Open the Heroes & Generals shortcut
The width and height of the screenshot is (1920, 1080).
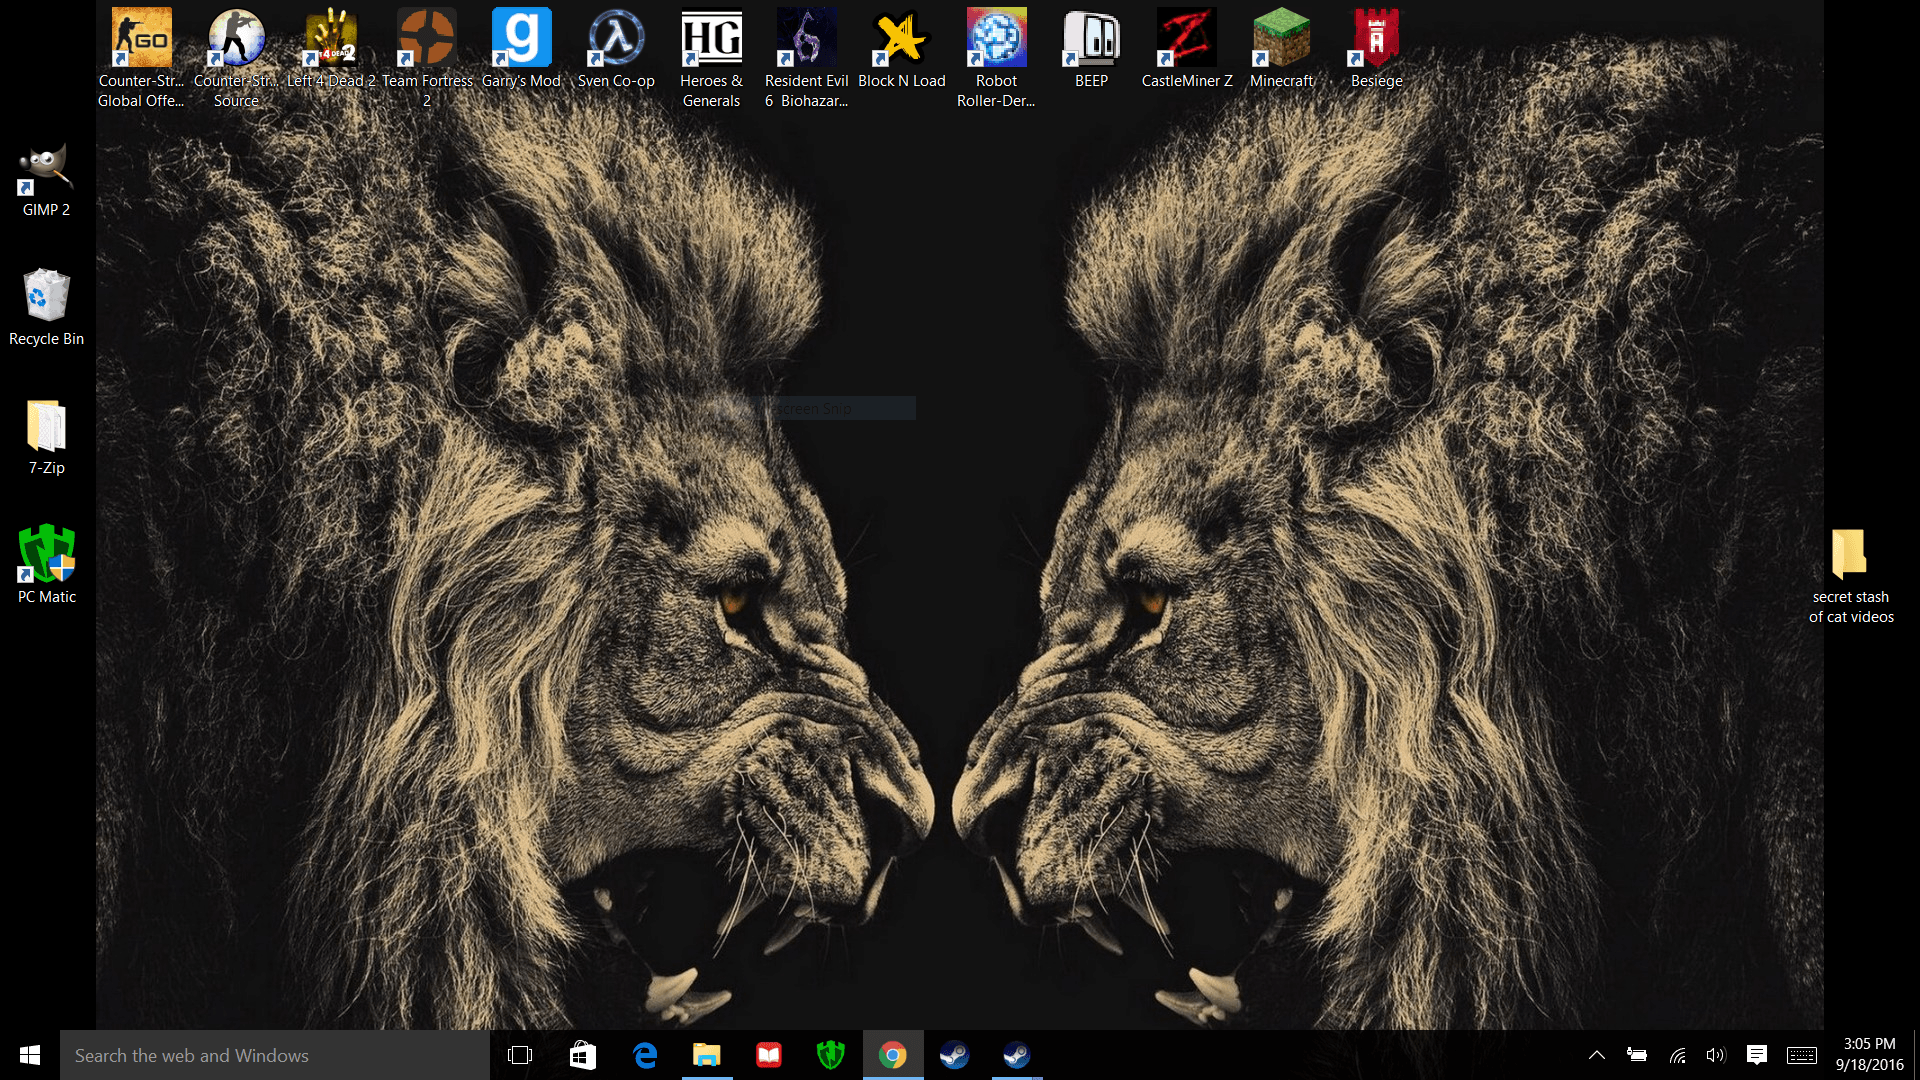point(711,36)
